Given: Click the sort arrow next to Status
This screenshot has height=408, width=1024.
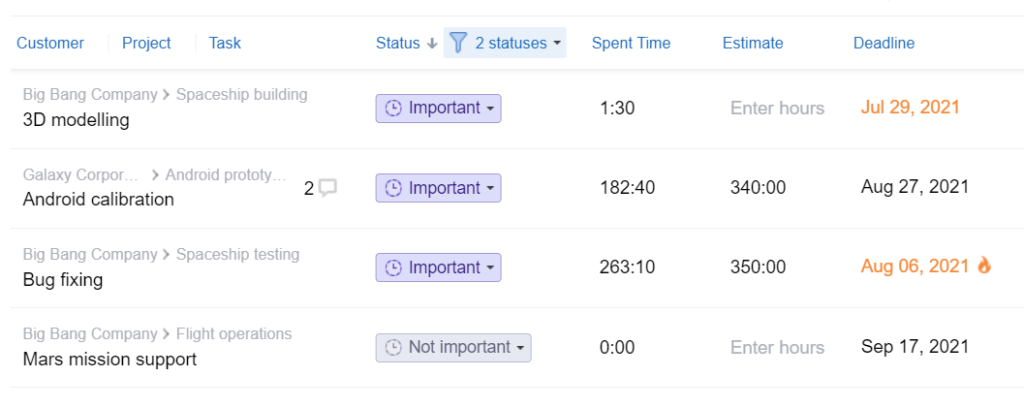Looking at the screenshot, I should pos(431,43).
